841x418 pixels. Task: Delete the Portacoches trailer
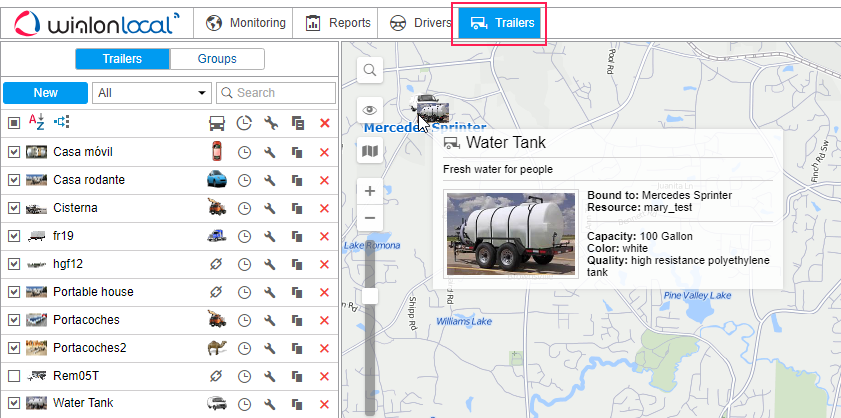324,320
